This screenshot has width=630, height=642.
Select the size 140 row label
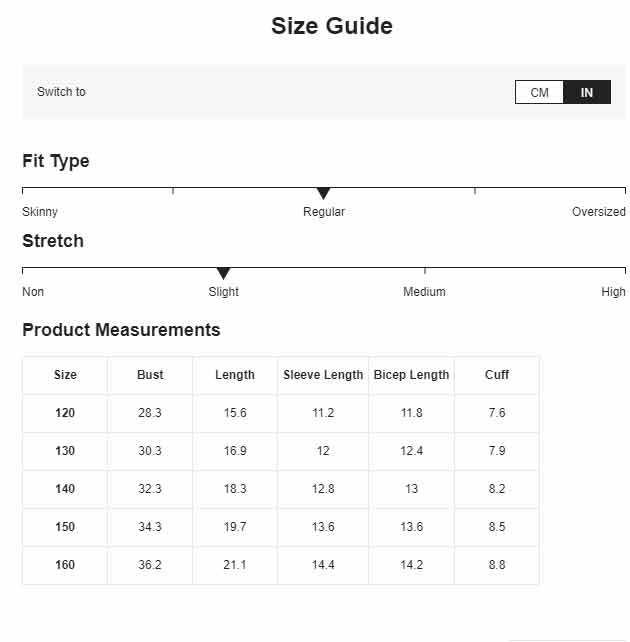[65, 489]
